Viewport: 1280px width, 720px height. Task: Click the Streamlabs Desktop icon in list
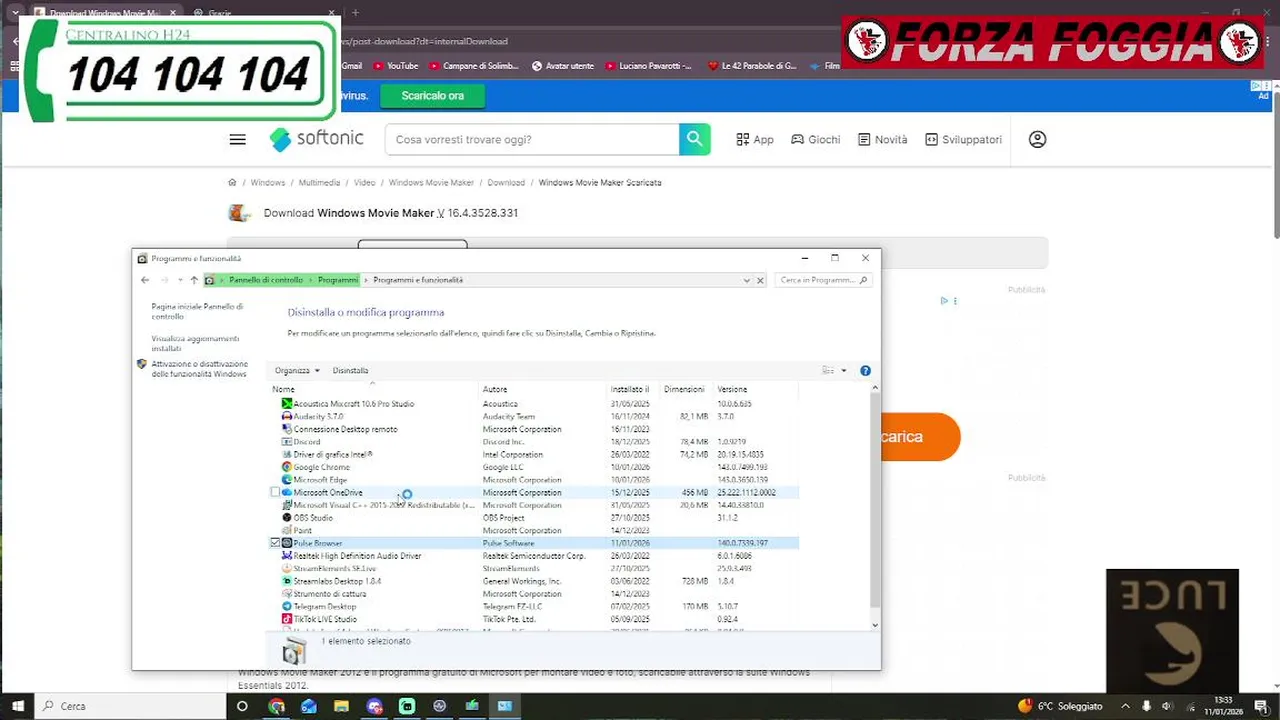[287, 581]
